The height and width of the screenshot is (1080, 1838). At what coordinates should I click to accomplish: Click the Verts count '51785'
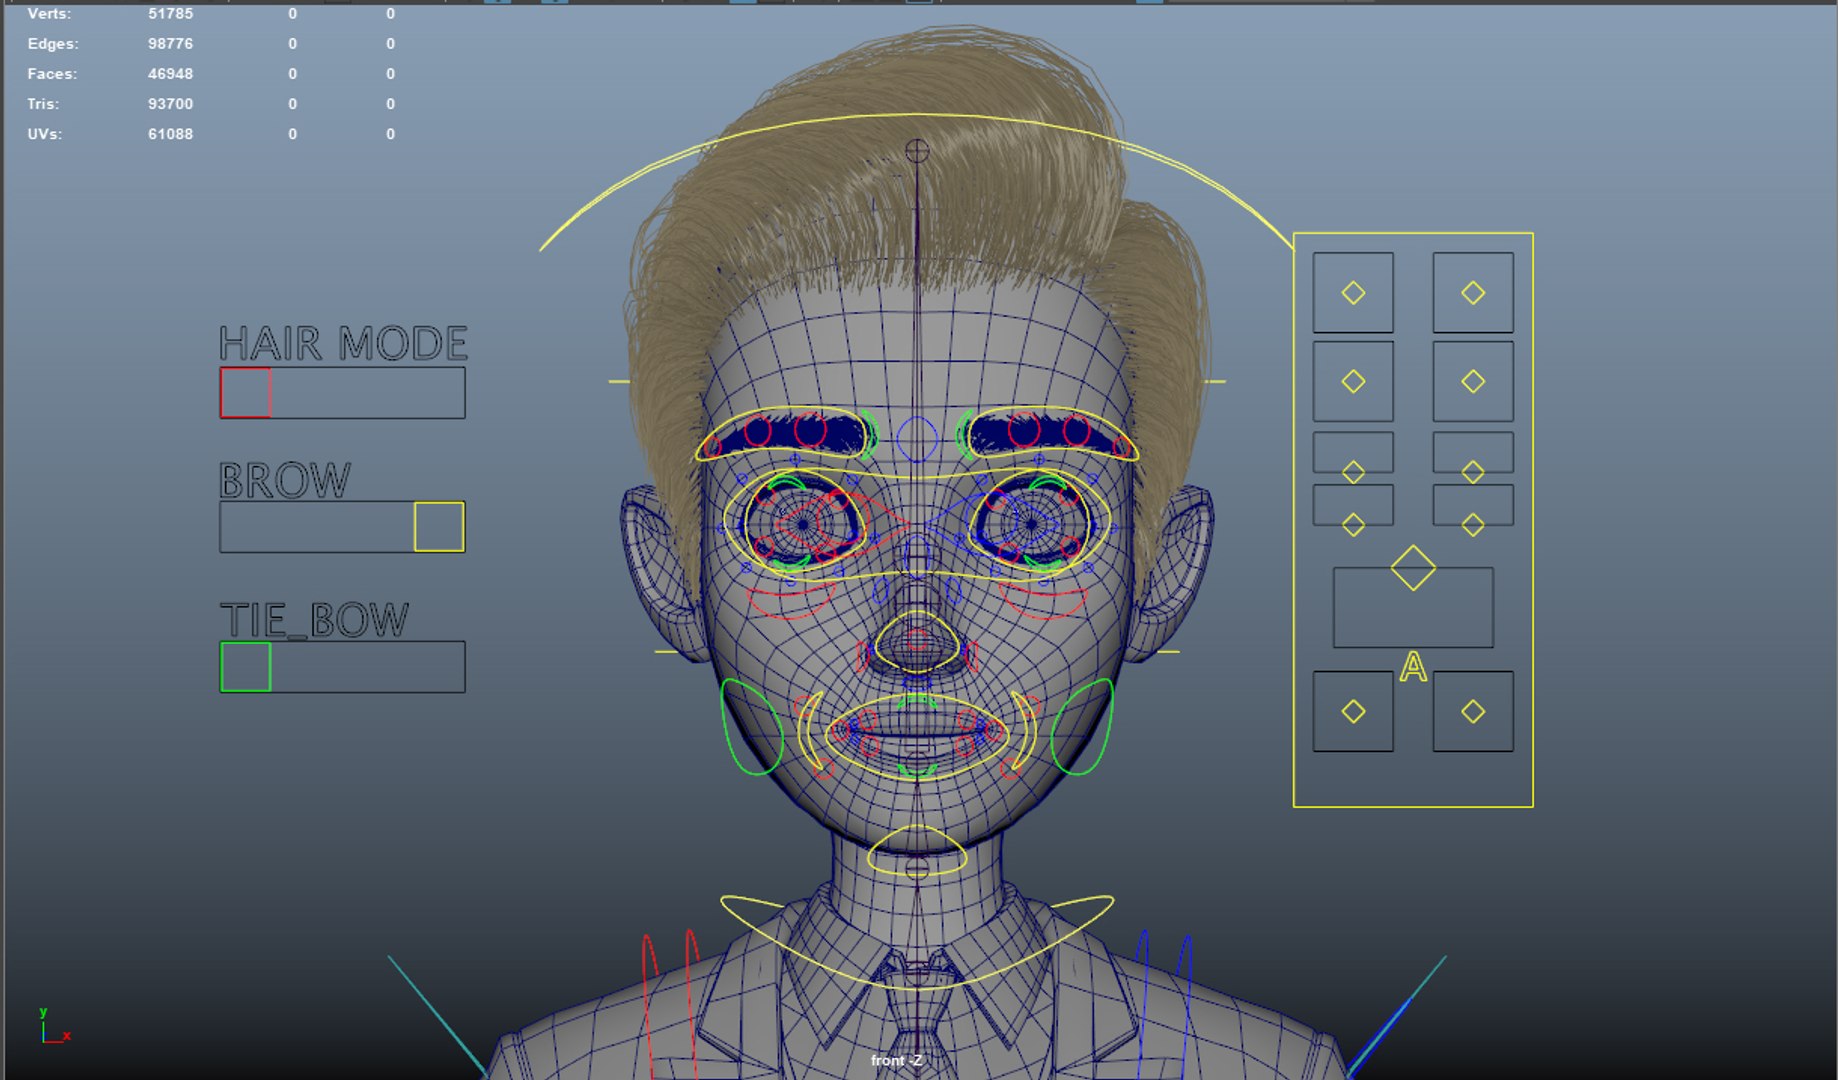(170, 14)
